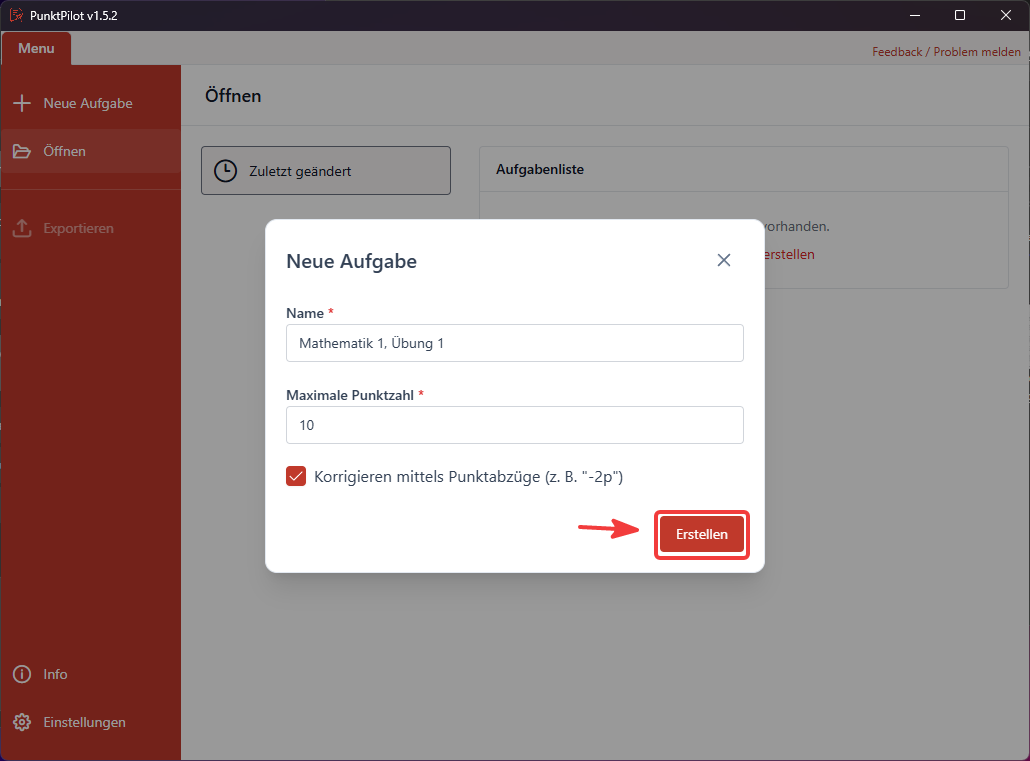This screenshot has height=761, width=1030.
Task: Click the PunktPilot app icon in the title bar
Action: [x=16, y=15]
